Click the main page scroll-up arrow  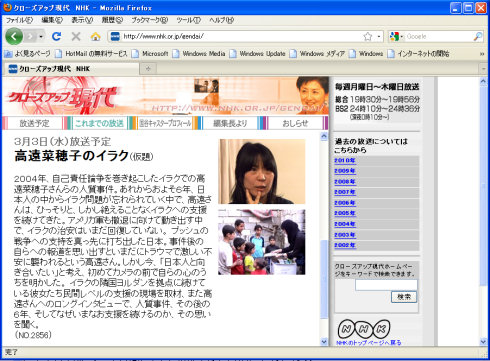click(x=483, y=81)
